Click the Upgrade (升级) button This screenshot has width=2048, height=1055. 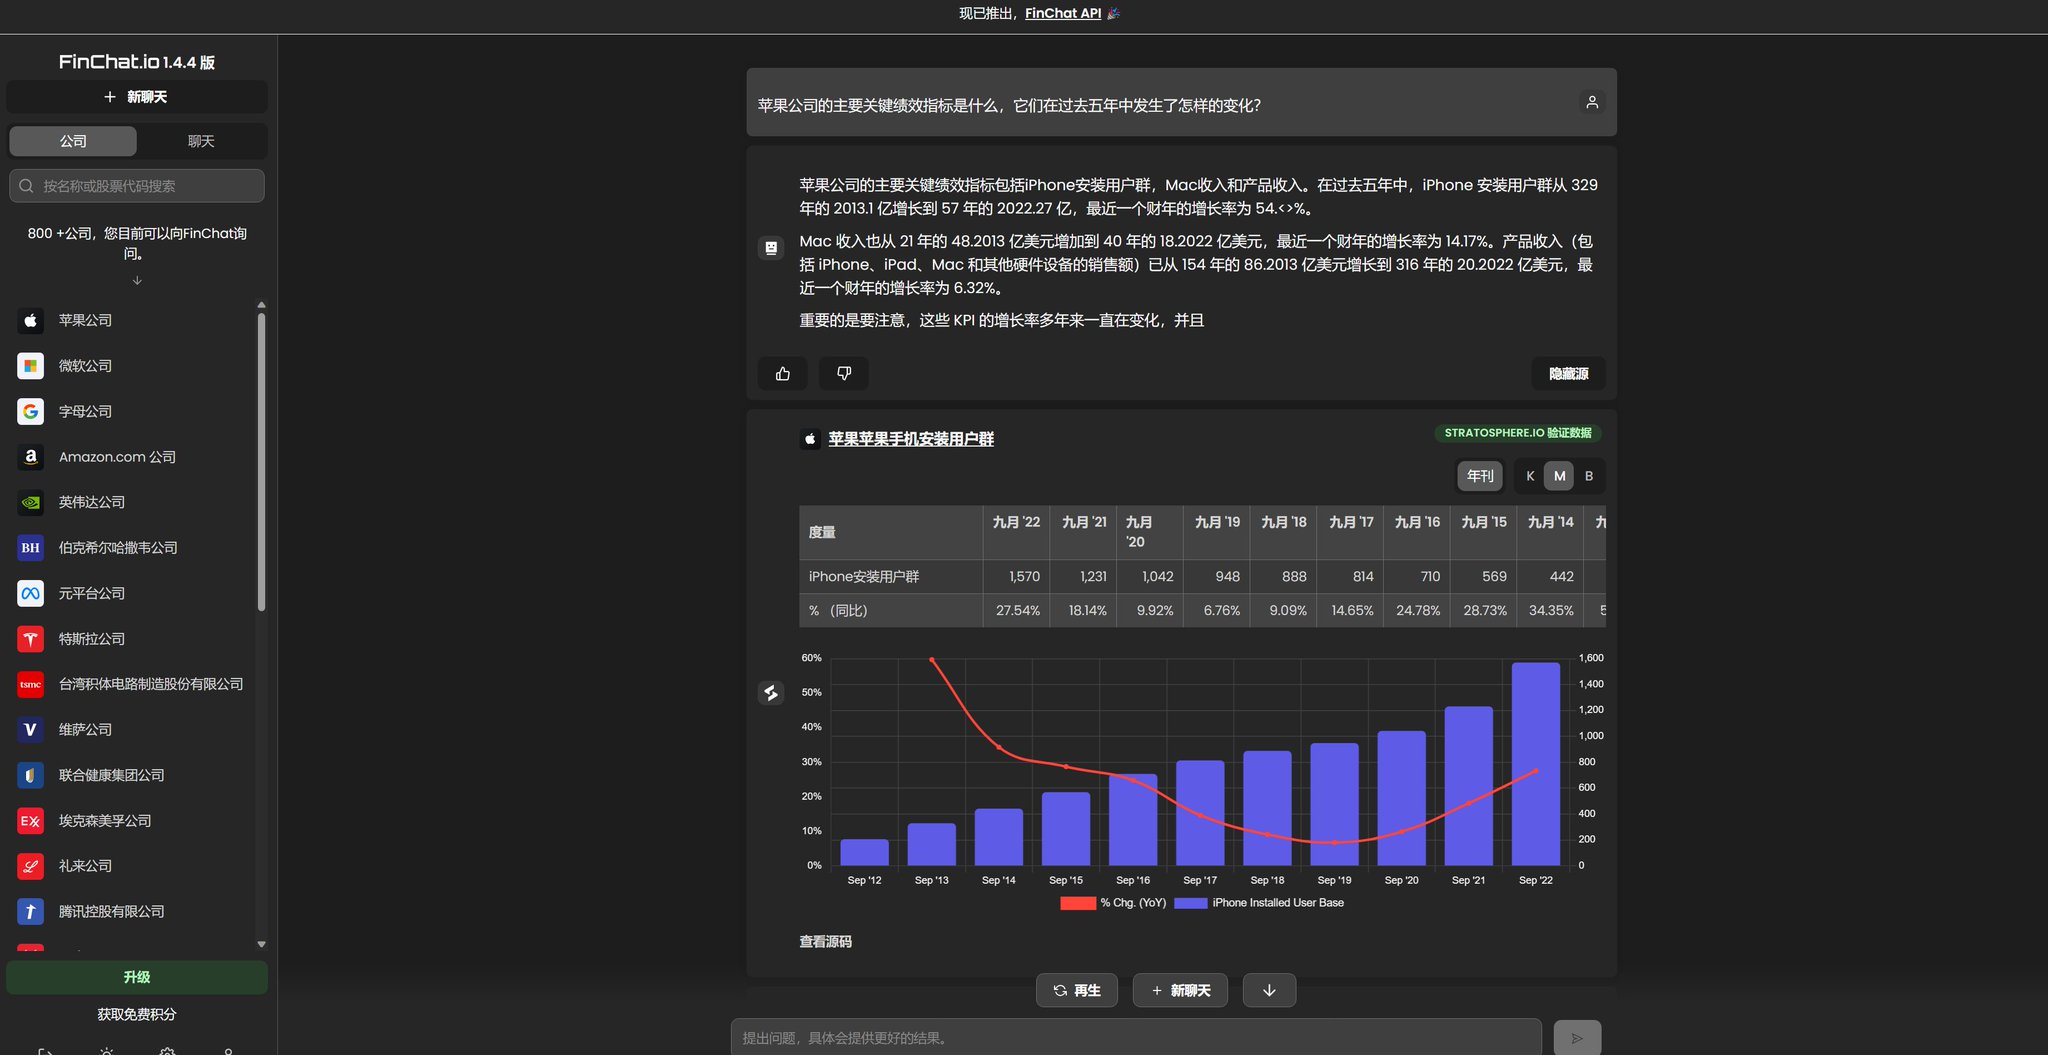point(137,977)
